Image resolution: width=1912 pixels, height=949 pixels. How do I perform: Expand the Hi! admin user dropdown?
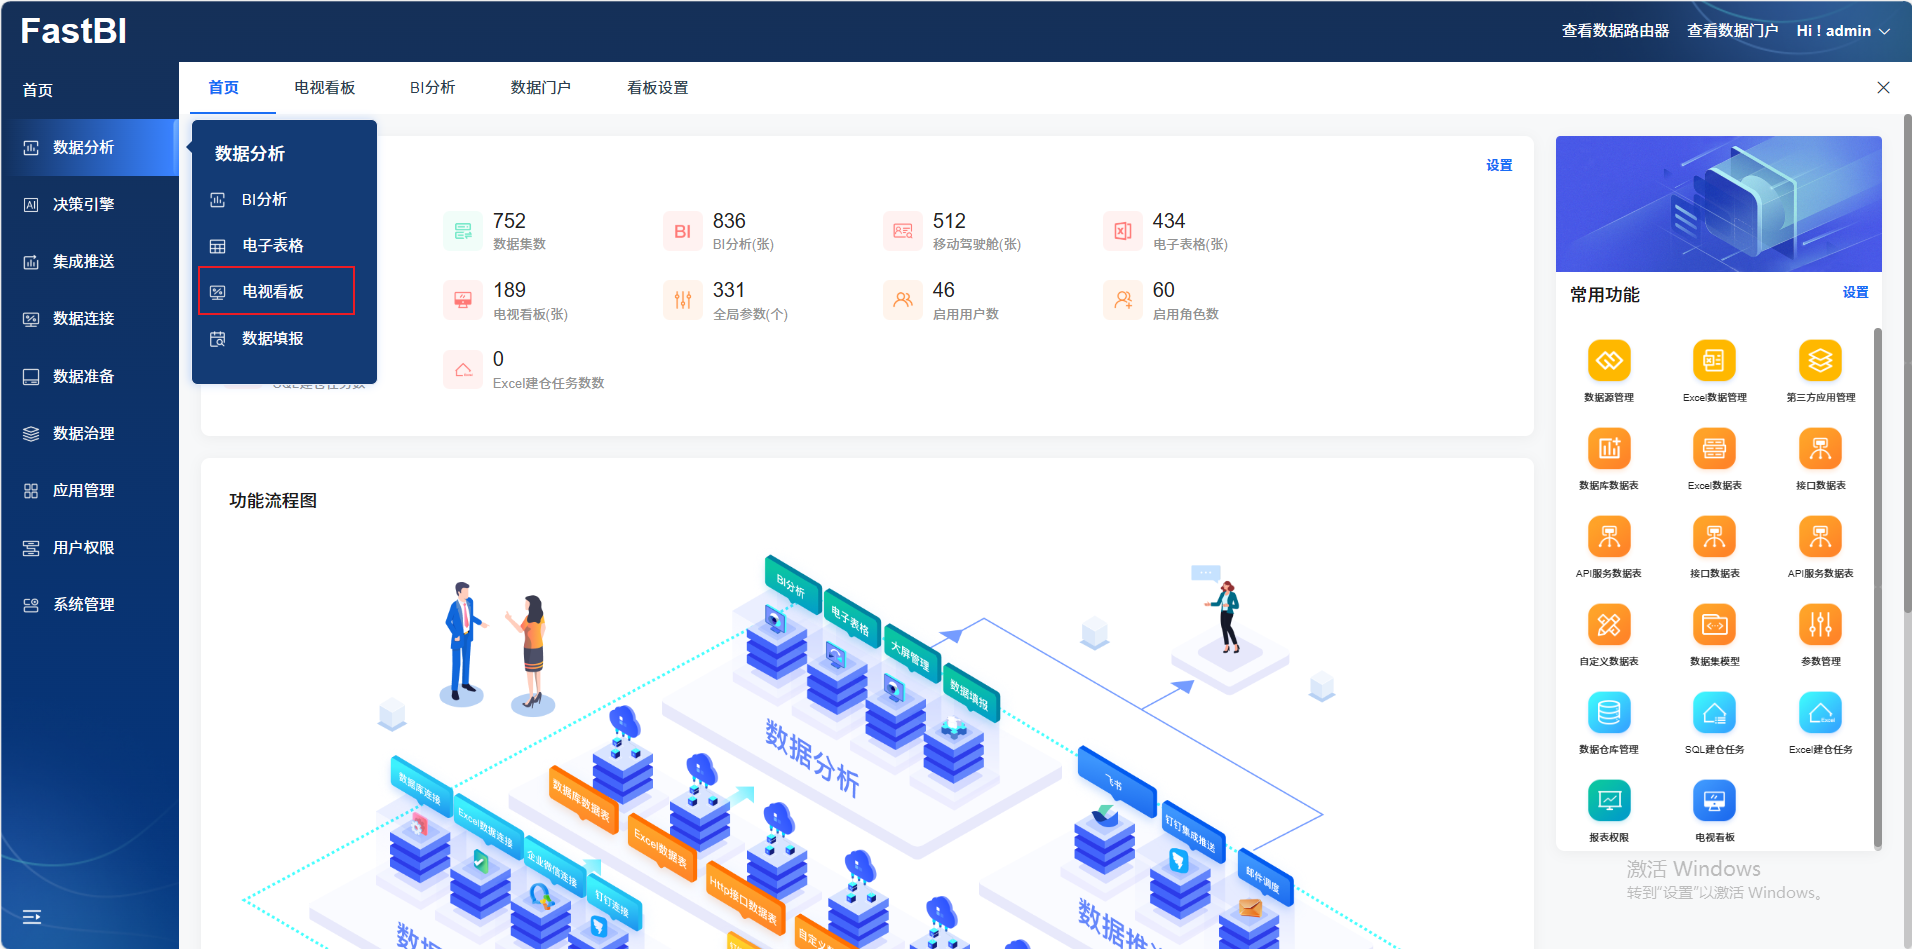(1843, 31)
